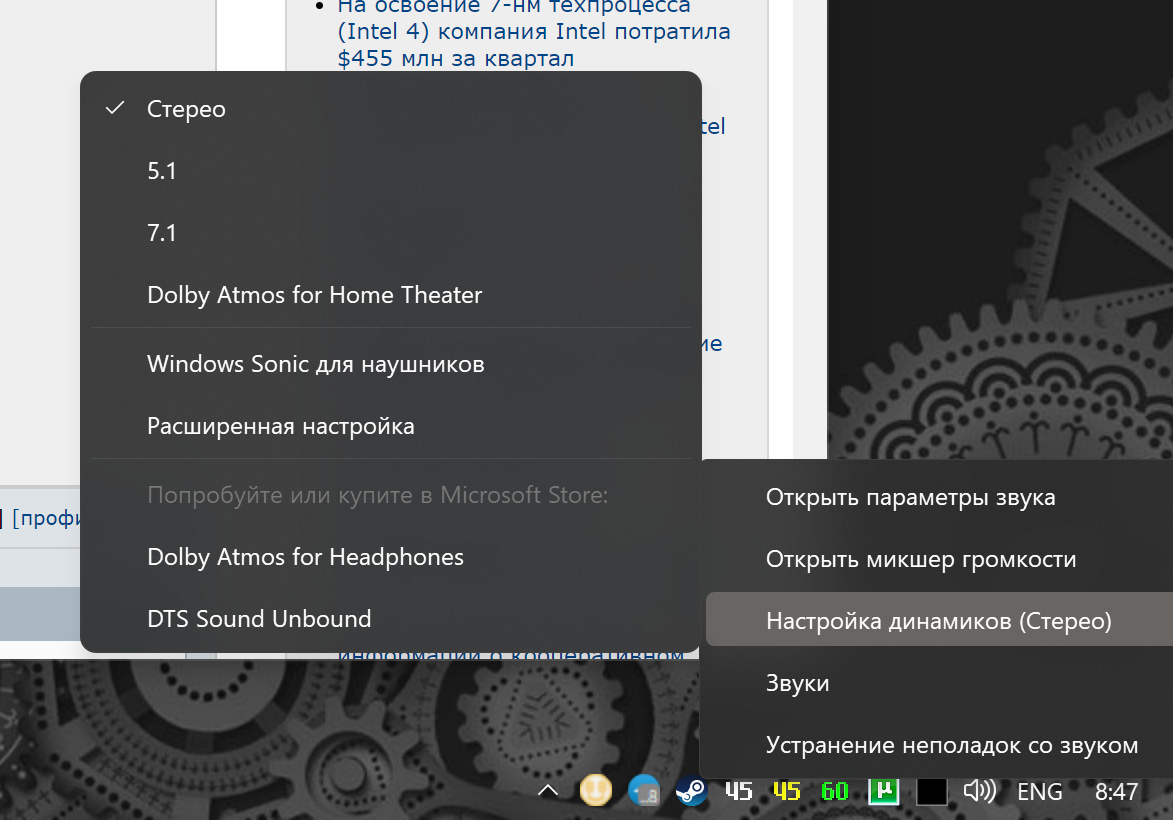Show hidden tray icons chevron
This screenshot has height=820, width=1173.
click(x=548, y=791)
